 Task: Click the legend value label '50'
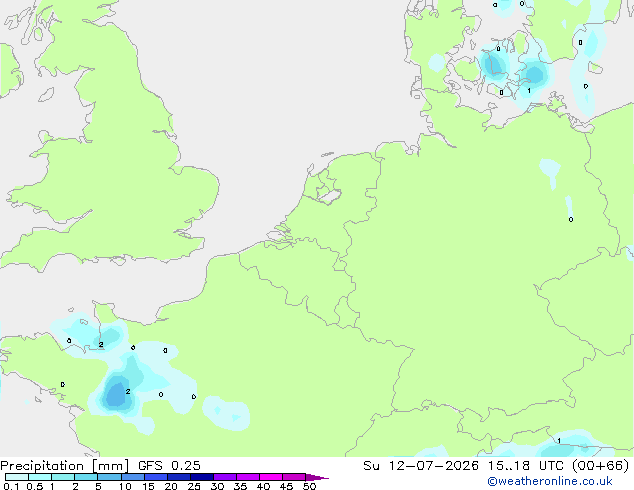pyautogui.click(x=310, y=486)
